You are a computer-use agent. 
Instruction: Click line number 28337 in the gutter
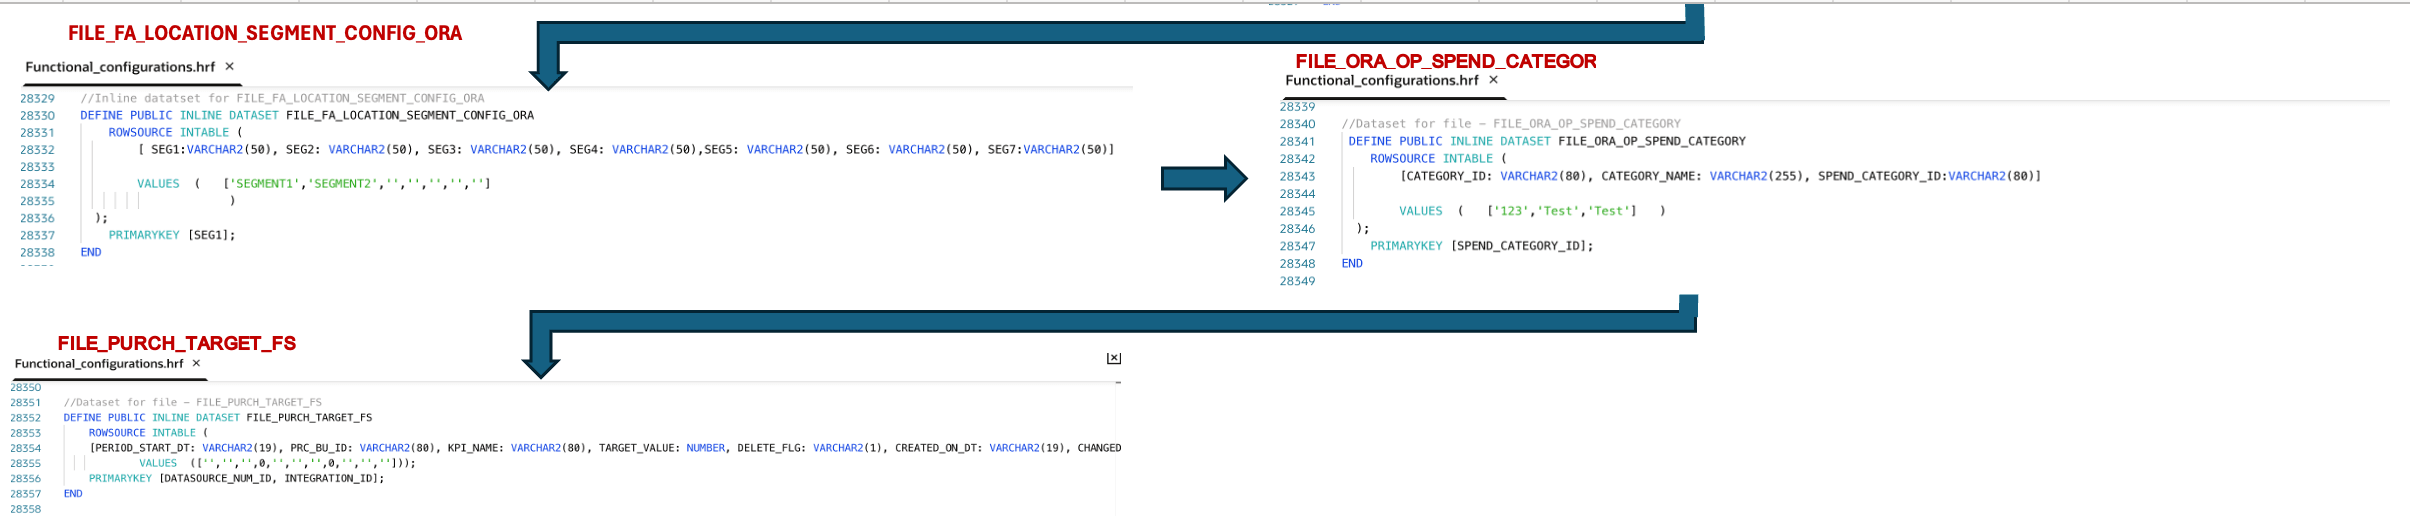click(x=38, y=235)
